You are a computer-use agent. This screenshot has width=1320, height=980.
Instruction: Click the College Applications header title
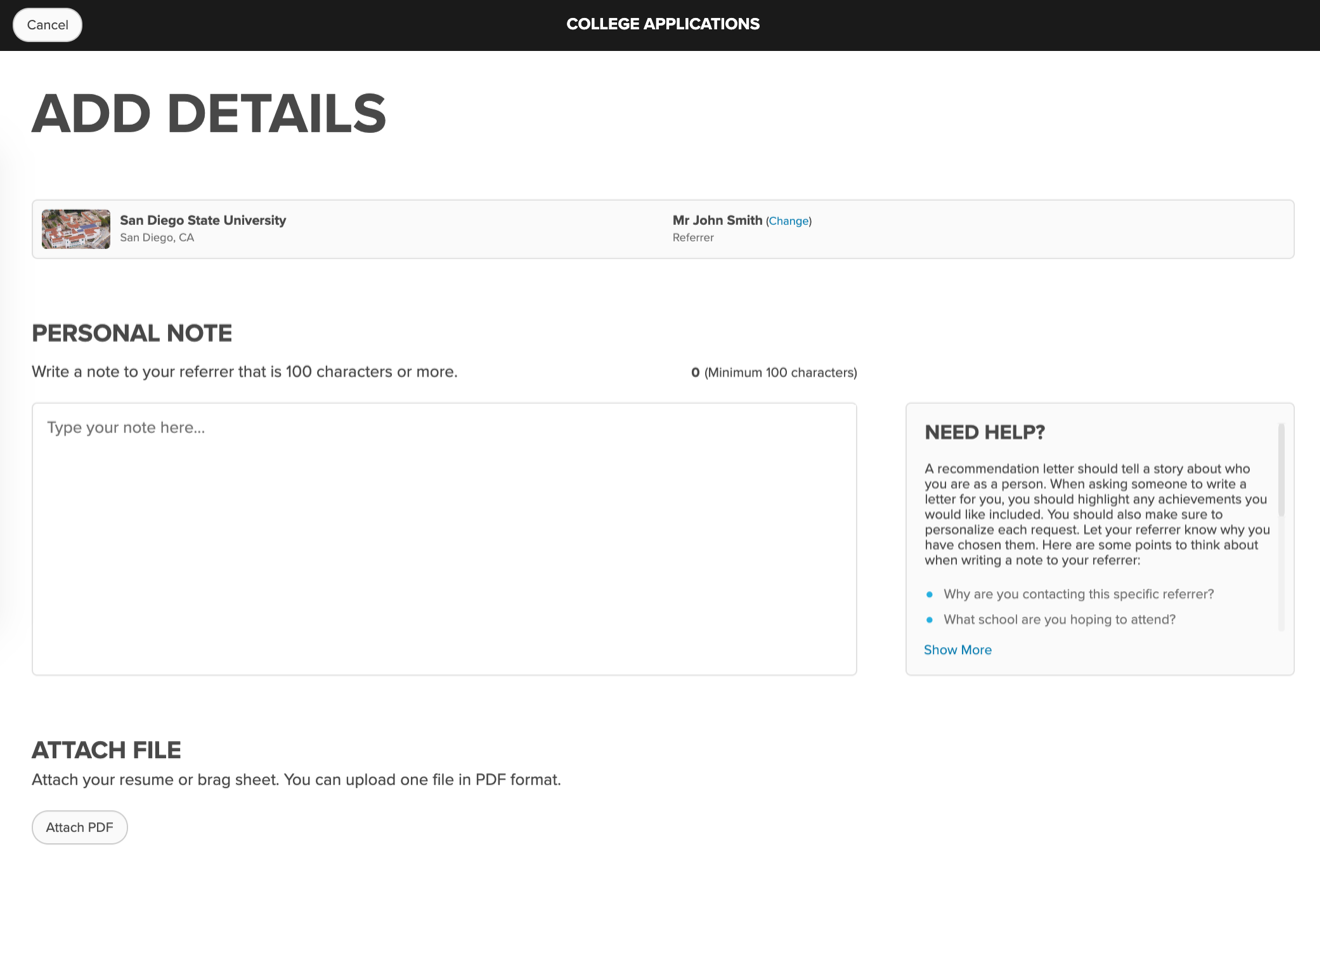point(662,24)
